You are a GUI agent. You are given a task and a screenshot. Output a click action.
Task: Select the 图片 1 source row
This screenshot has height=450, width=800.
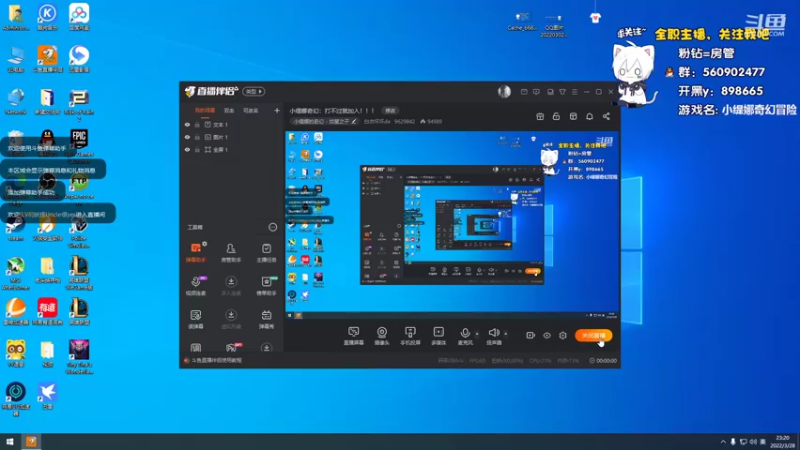coord(232,137)
